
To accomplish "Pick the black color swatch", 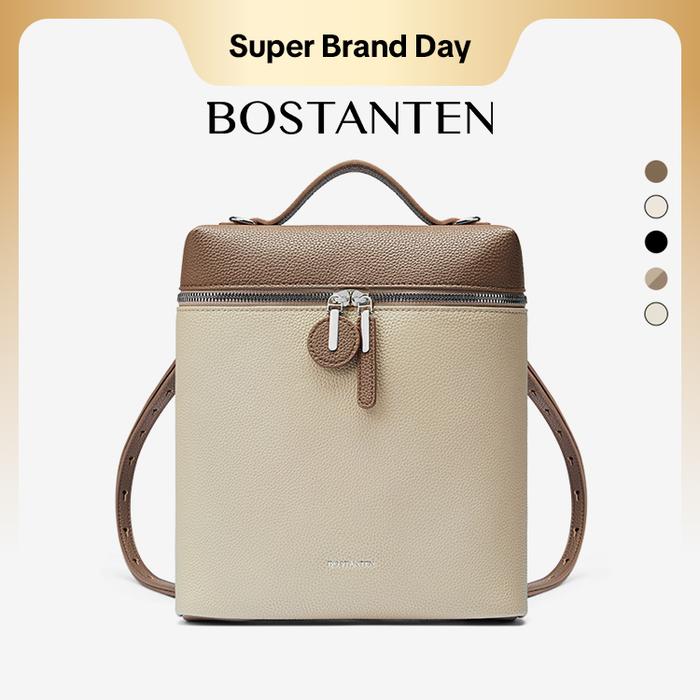I will click(x=656, y=242).
